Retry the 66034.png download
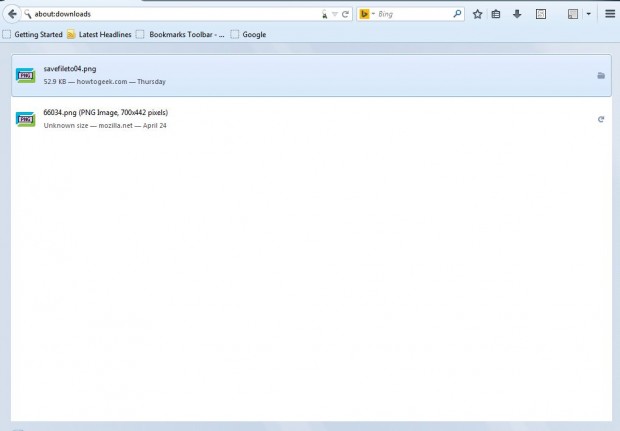Viewport: 620px width, 431px height. 601,119
